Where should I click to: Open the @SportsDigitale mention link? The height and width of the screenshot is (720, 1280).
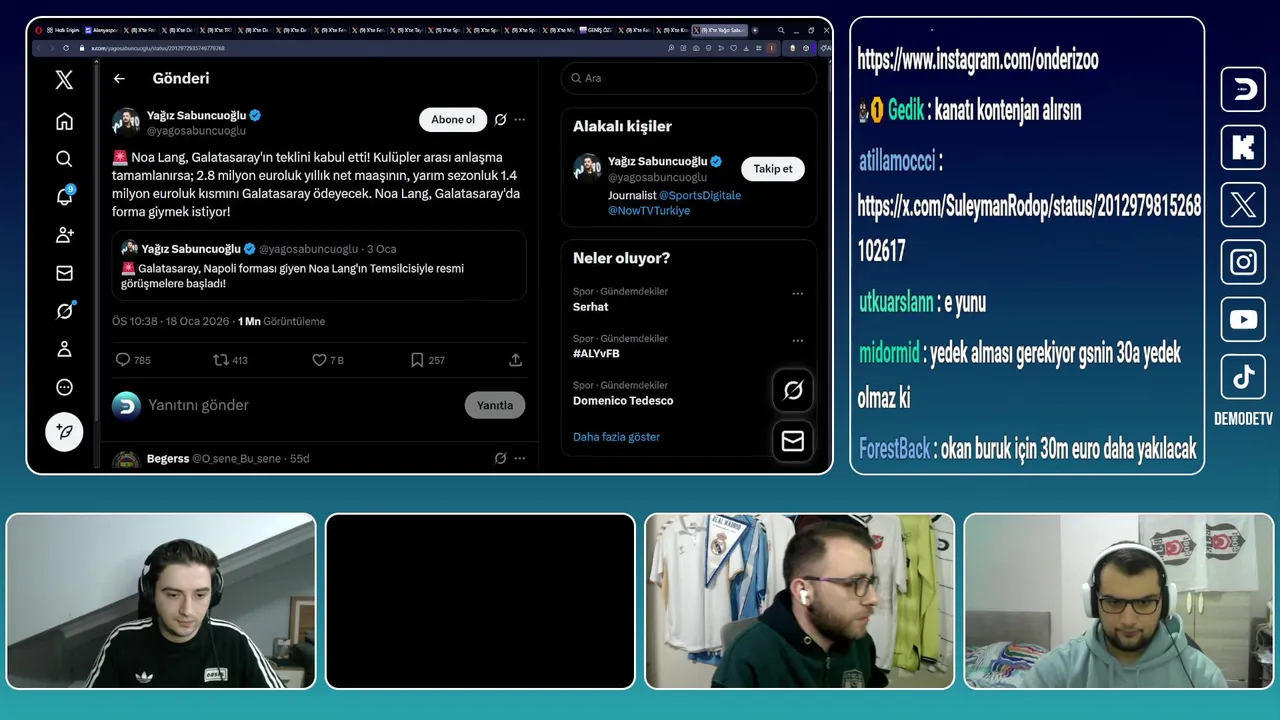click(x=700, y=196)
